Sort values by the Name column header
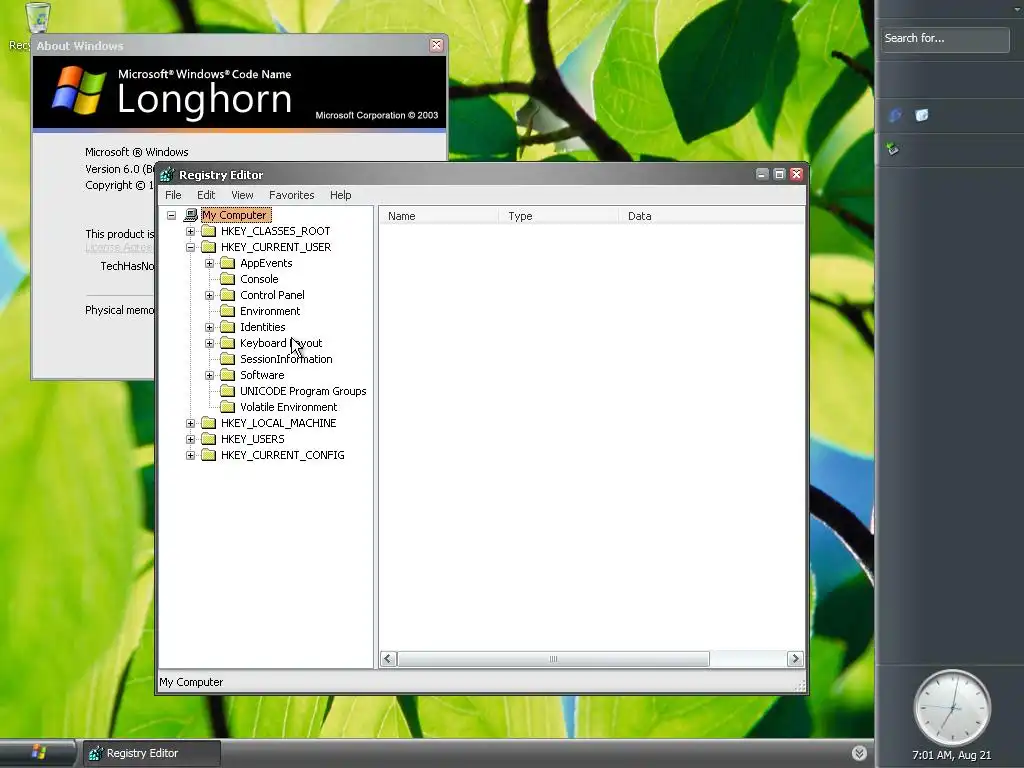1024x768 pixels. click(438, 216)
